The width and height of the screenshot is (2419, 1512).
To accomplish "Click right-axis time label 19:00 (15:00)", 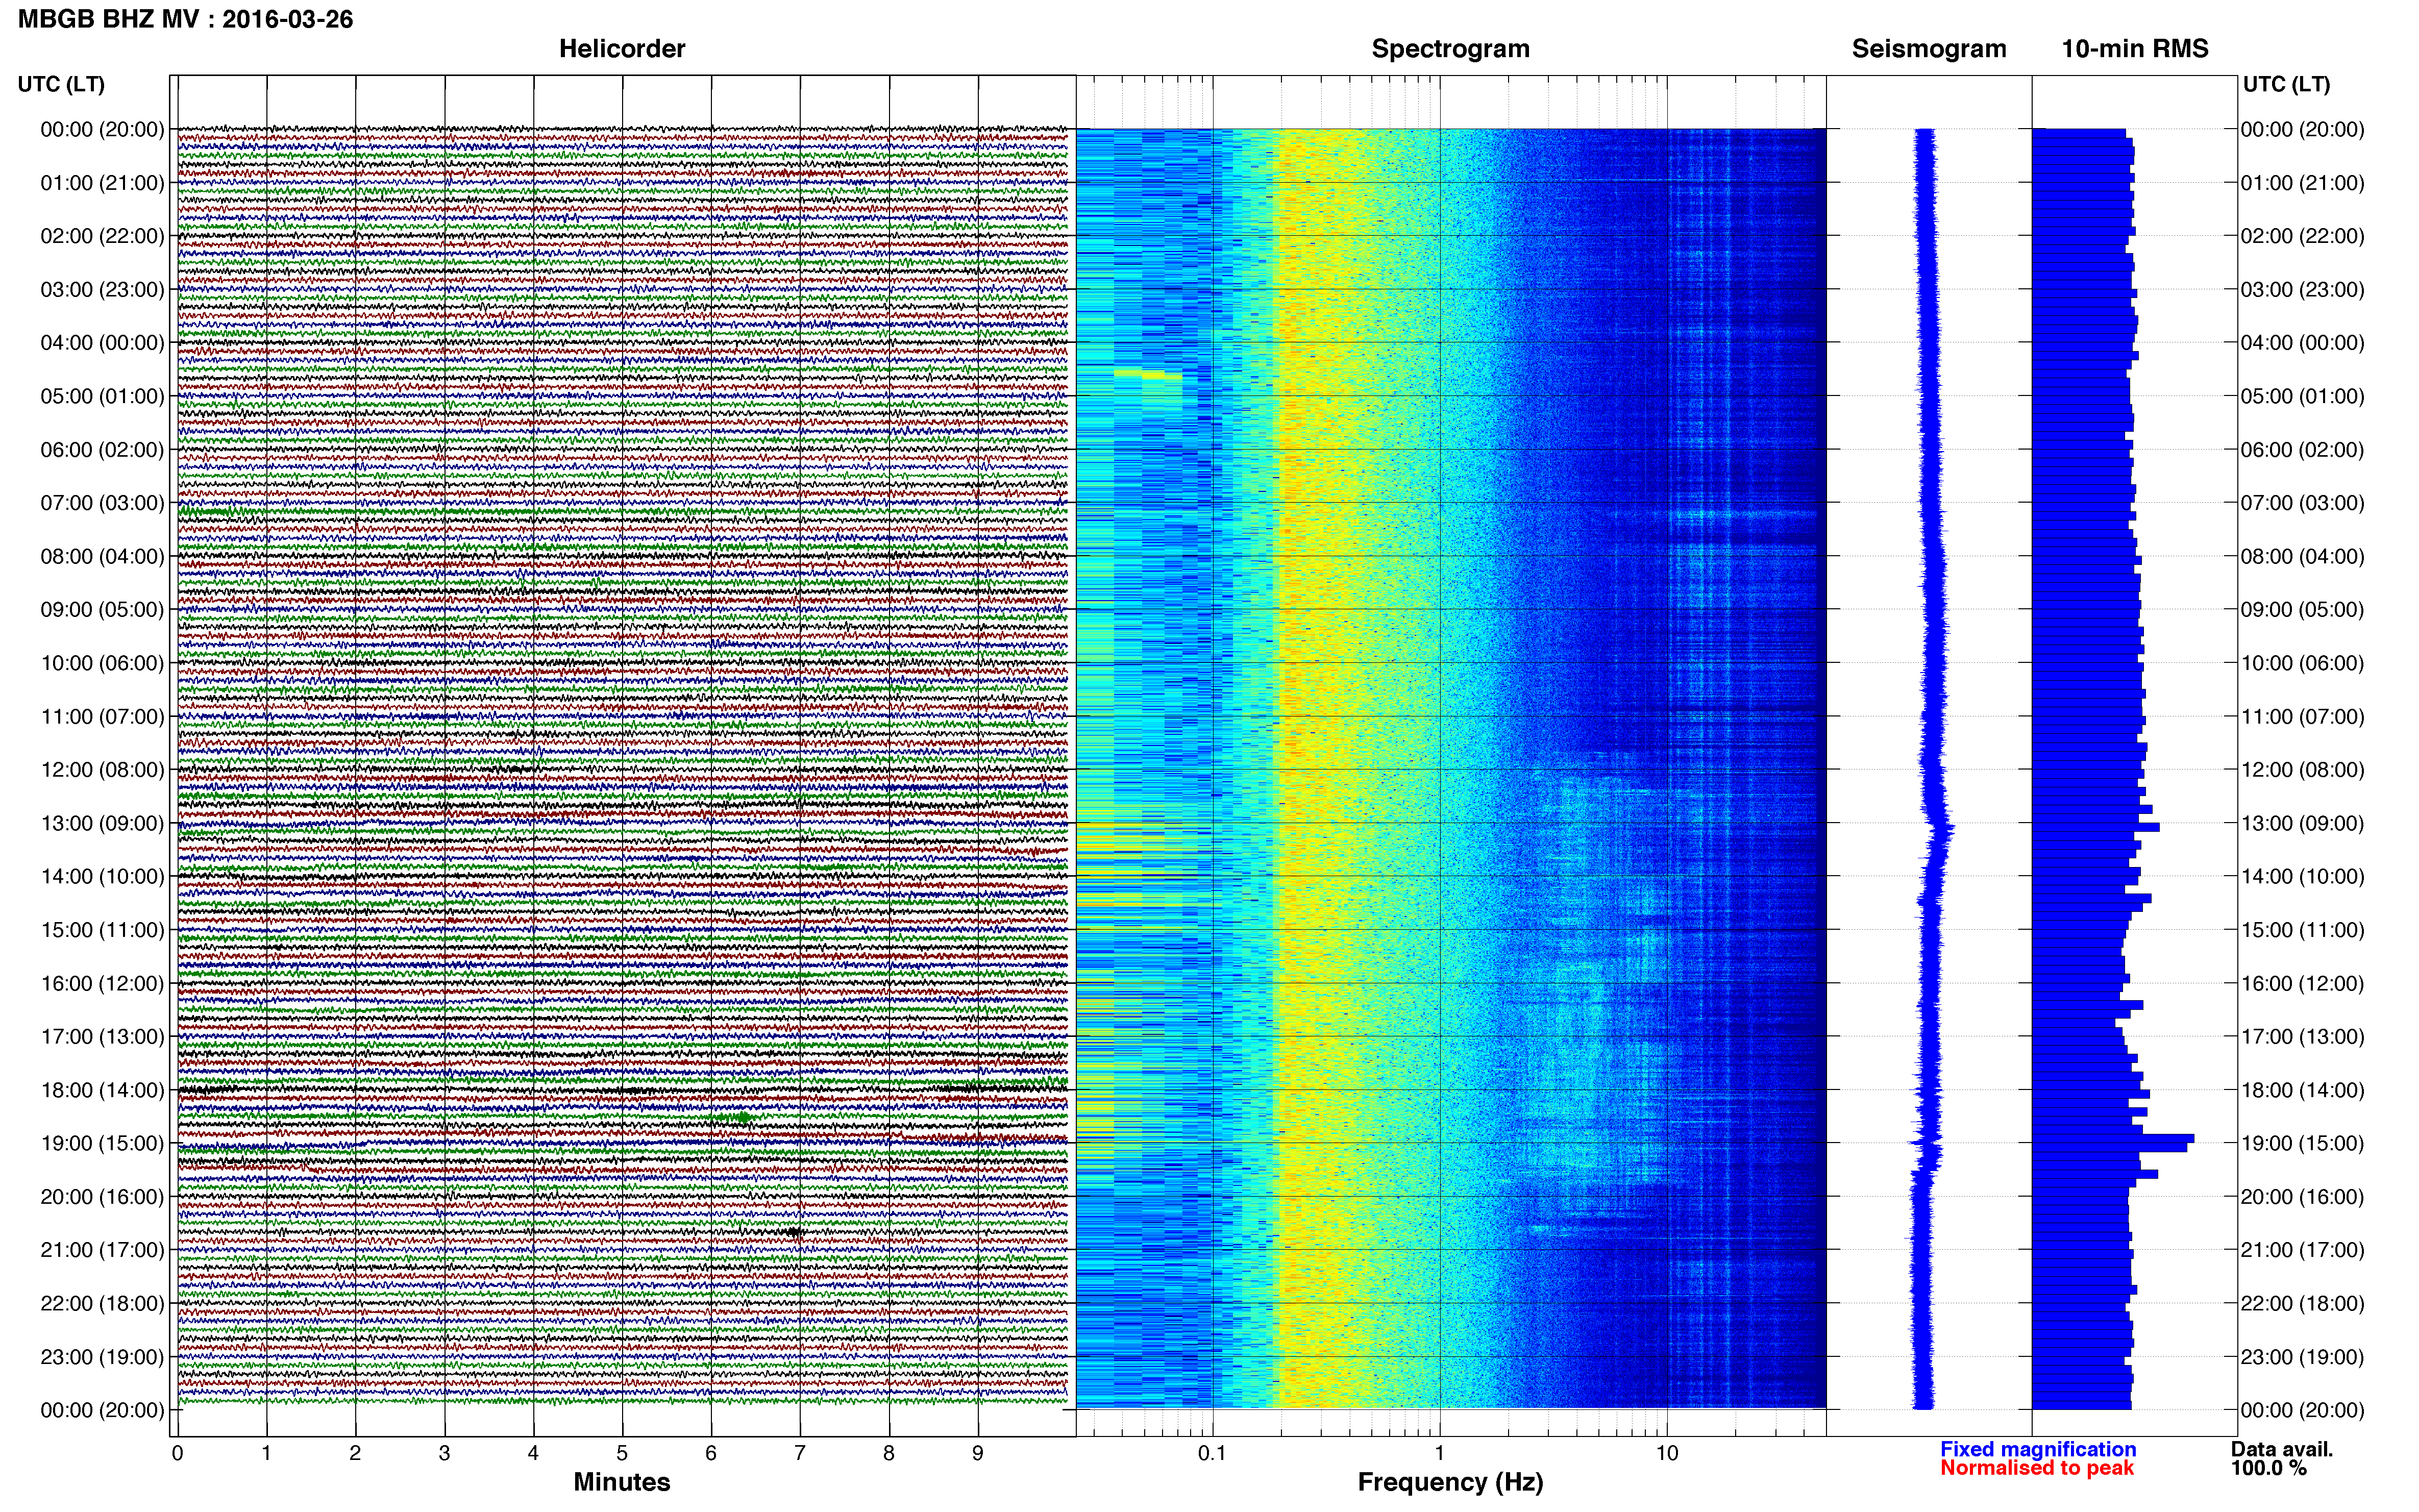I will (2302, 1144).
